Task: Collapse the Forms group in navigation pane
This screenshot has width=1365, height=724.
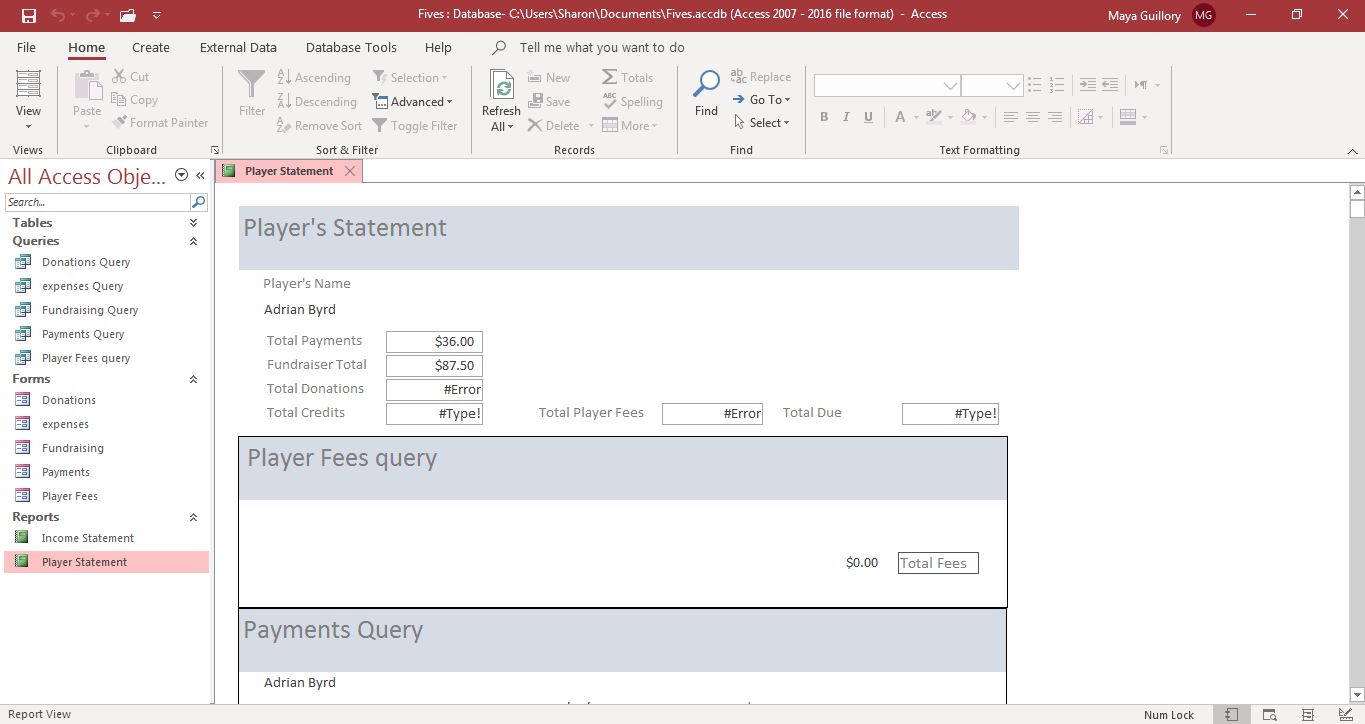Action: coord(193,379)
